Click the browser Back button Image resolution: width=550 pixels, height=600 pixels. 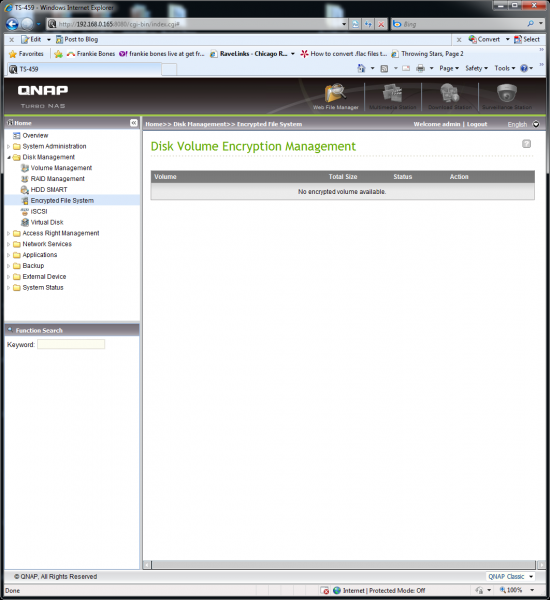pyautogui.click(x=12, y=24)
